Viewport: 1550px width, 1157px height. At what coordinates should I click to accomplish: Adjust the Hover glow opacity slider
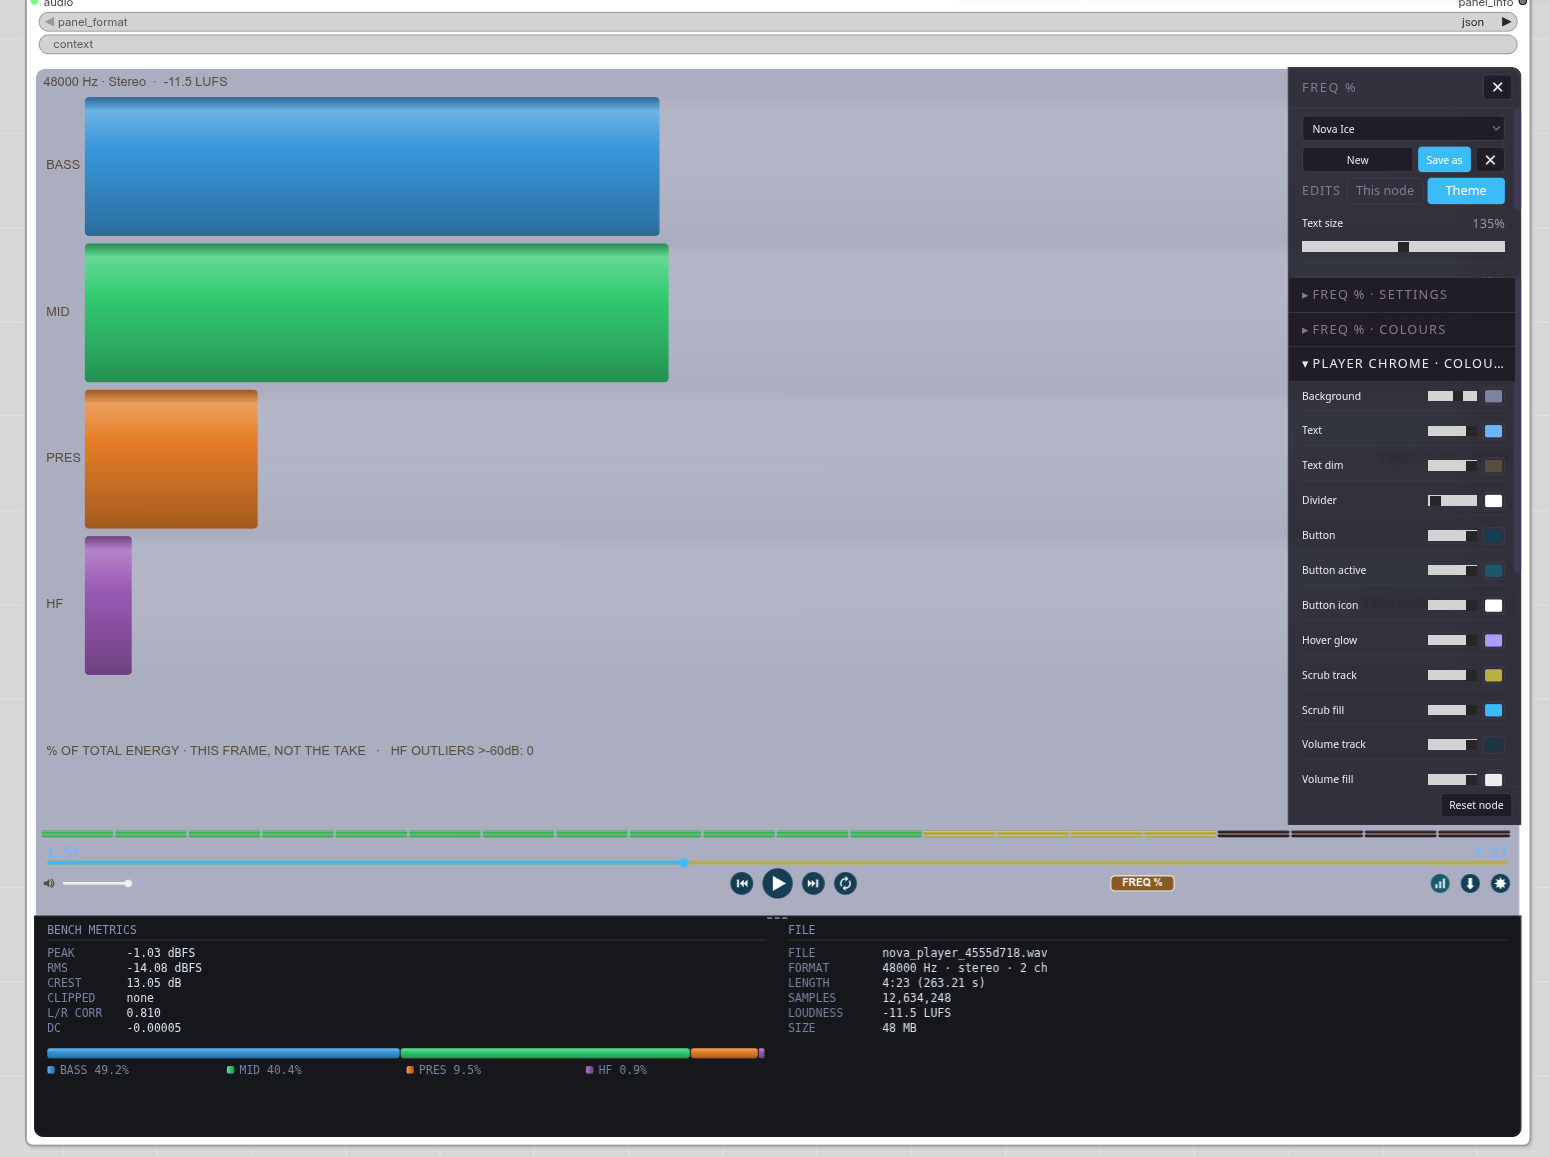tap(1452, 641)
